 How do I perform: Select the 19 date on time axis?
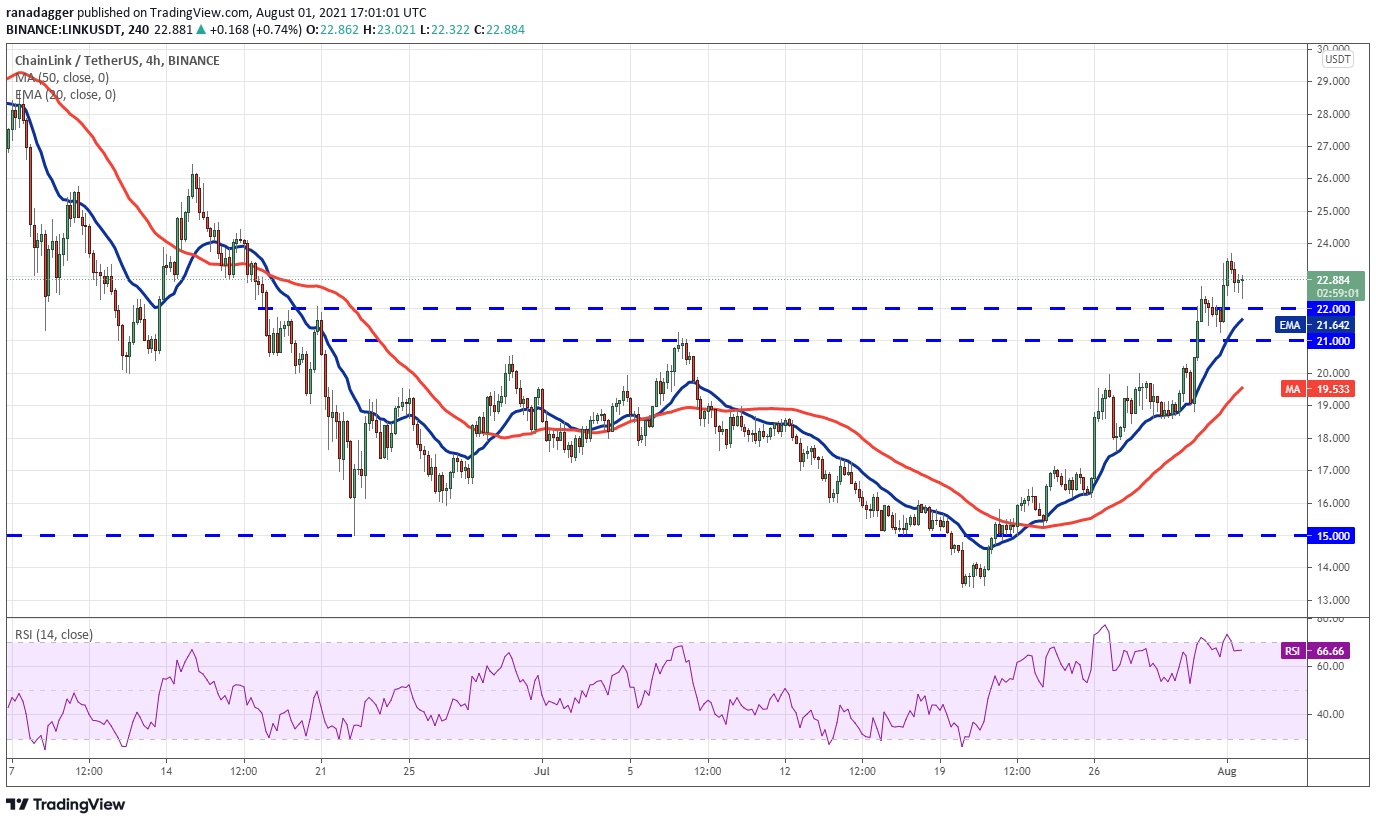pyautogui.click(x=939, y=772)
